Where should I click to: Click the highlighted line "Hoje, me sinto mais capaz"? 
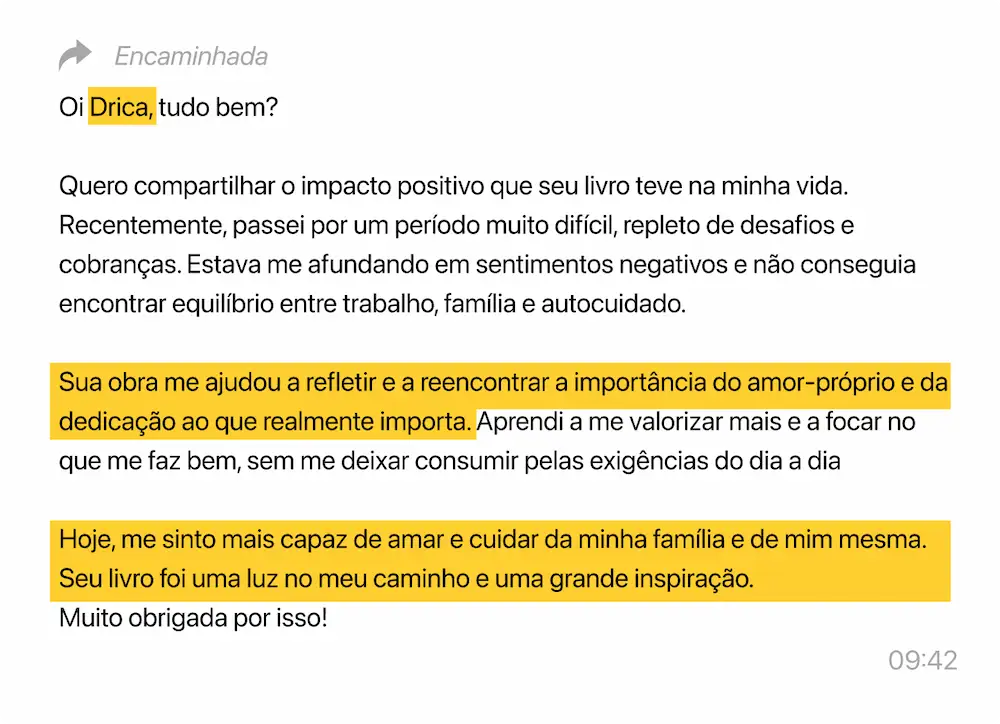click(493, 540)
